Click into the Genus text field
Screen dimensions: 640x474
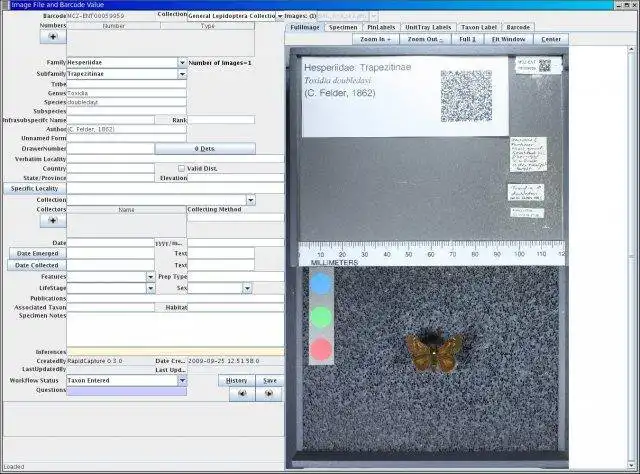tap(126, 92)
